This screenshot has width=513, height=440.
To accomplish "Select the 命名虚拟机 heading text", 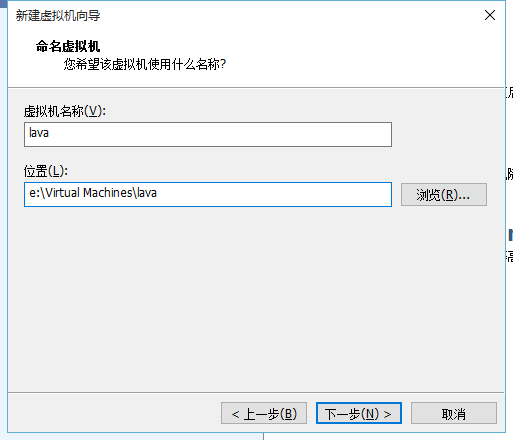I will tap(68, 46).
